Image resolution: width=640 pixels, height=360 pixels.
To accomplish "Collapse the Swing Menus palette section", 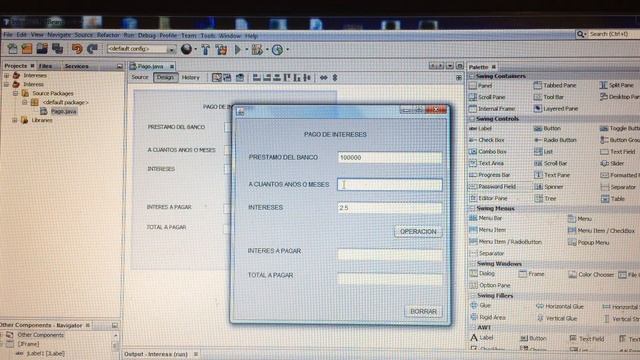I will pos(472,208).
